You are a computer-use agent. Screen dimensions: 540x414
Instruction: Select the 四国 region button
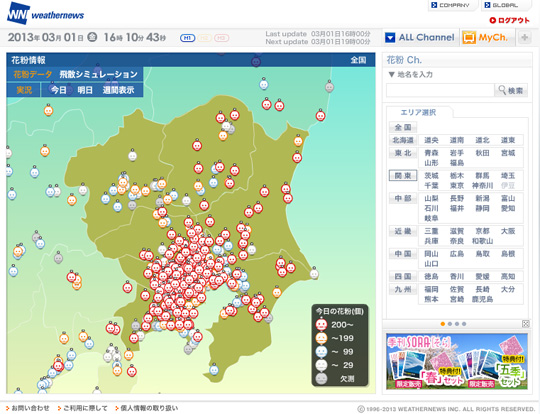point(403,276)
